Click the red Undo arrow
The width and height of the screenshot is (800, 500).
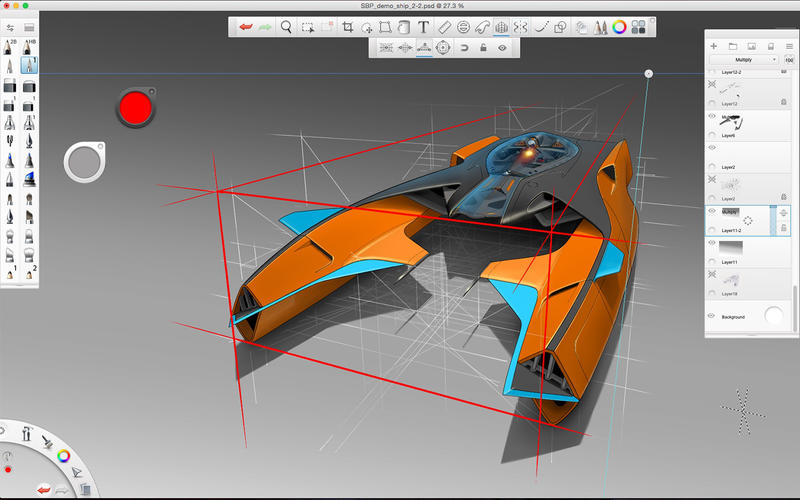pos(245,28)
